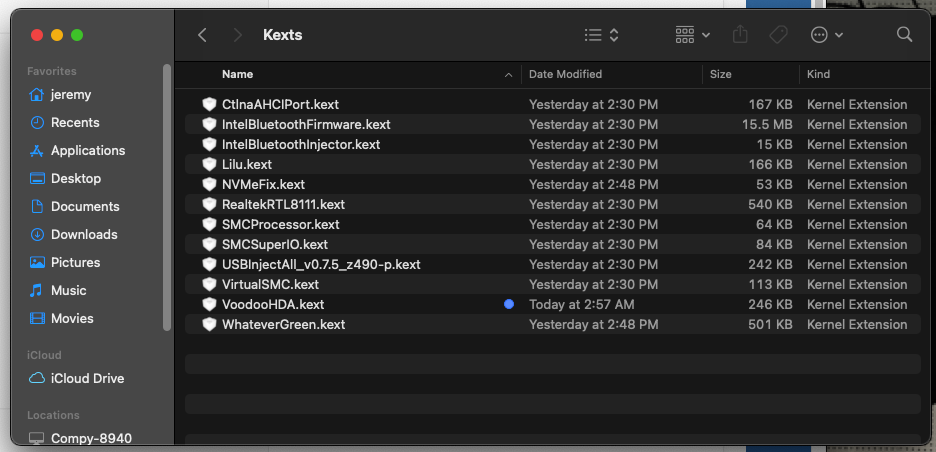Open iCloud Drive in the sidebar

coord(76,379)
